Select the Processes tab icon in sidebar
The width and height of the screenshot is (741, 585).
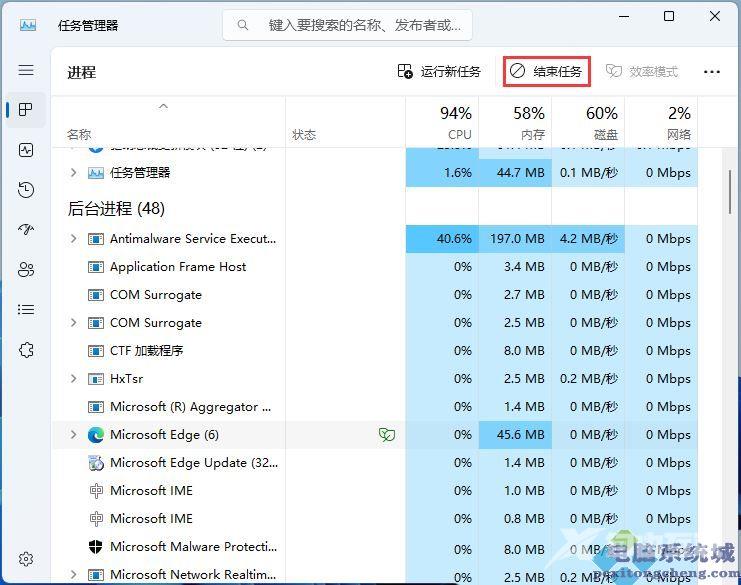26,110
